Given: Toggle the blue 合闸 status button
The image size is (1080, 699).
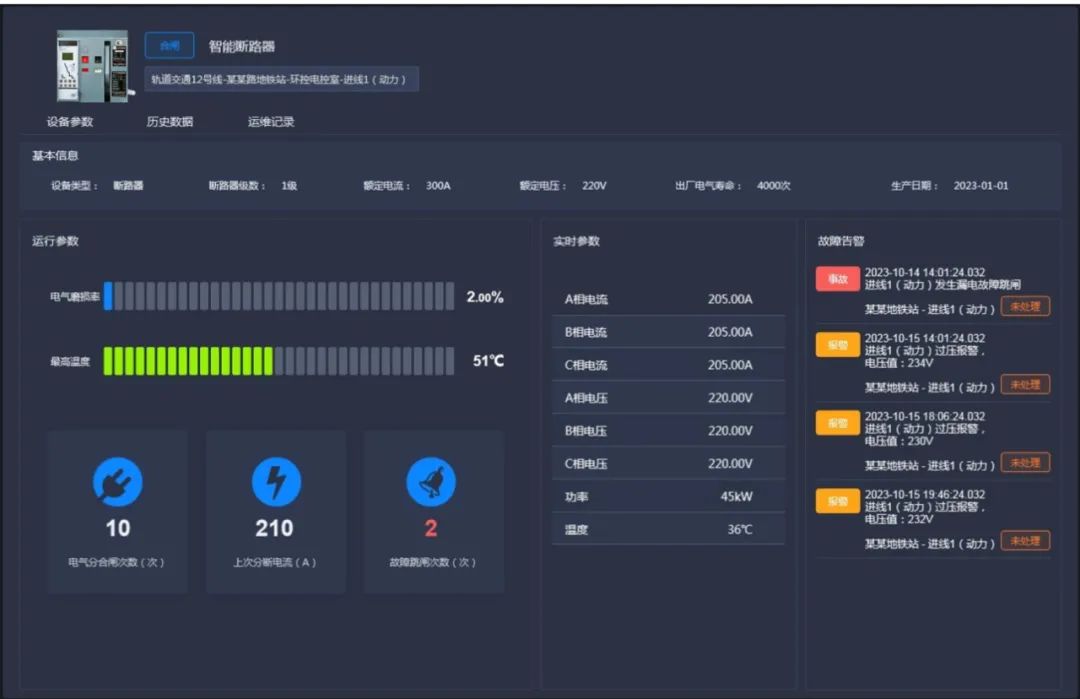Looking at the screenshot, I should click(x=169, y=45).
